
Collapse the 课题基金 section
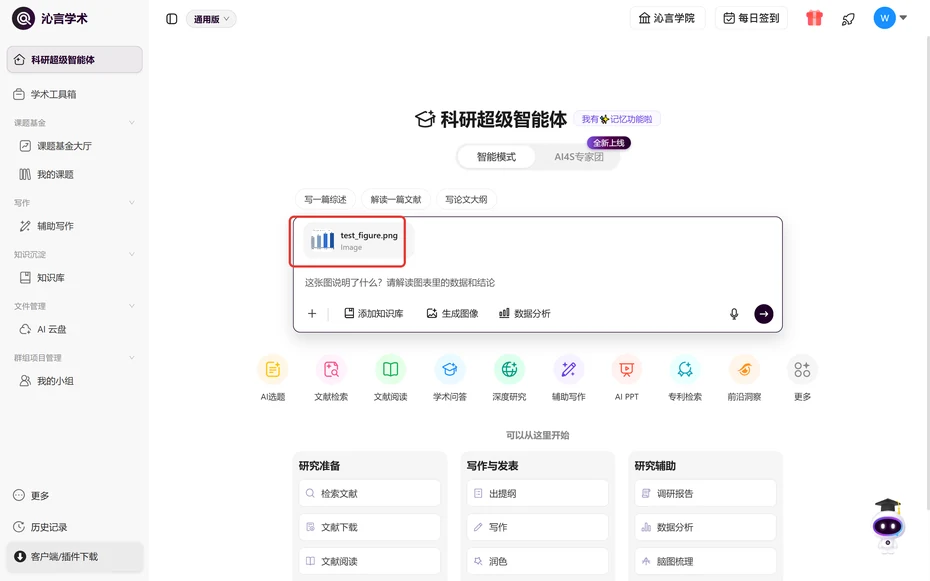click(132, 123)
